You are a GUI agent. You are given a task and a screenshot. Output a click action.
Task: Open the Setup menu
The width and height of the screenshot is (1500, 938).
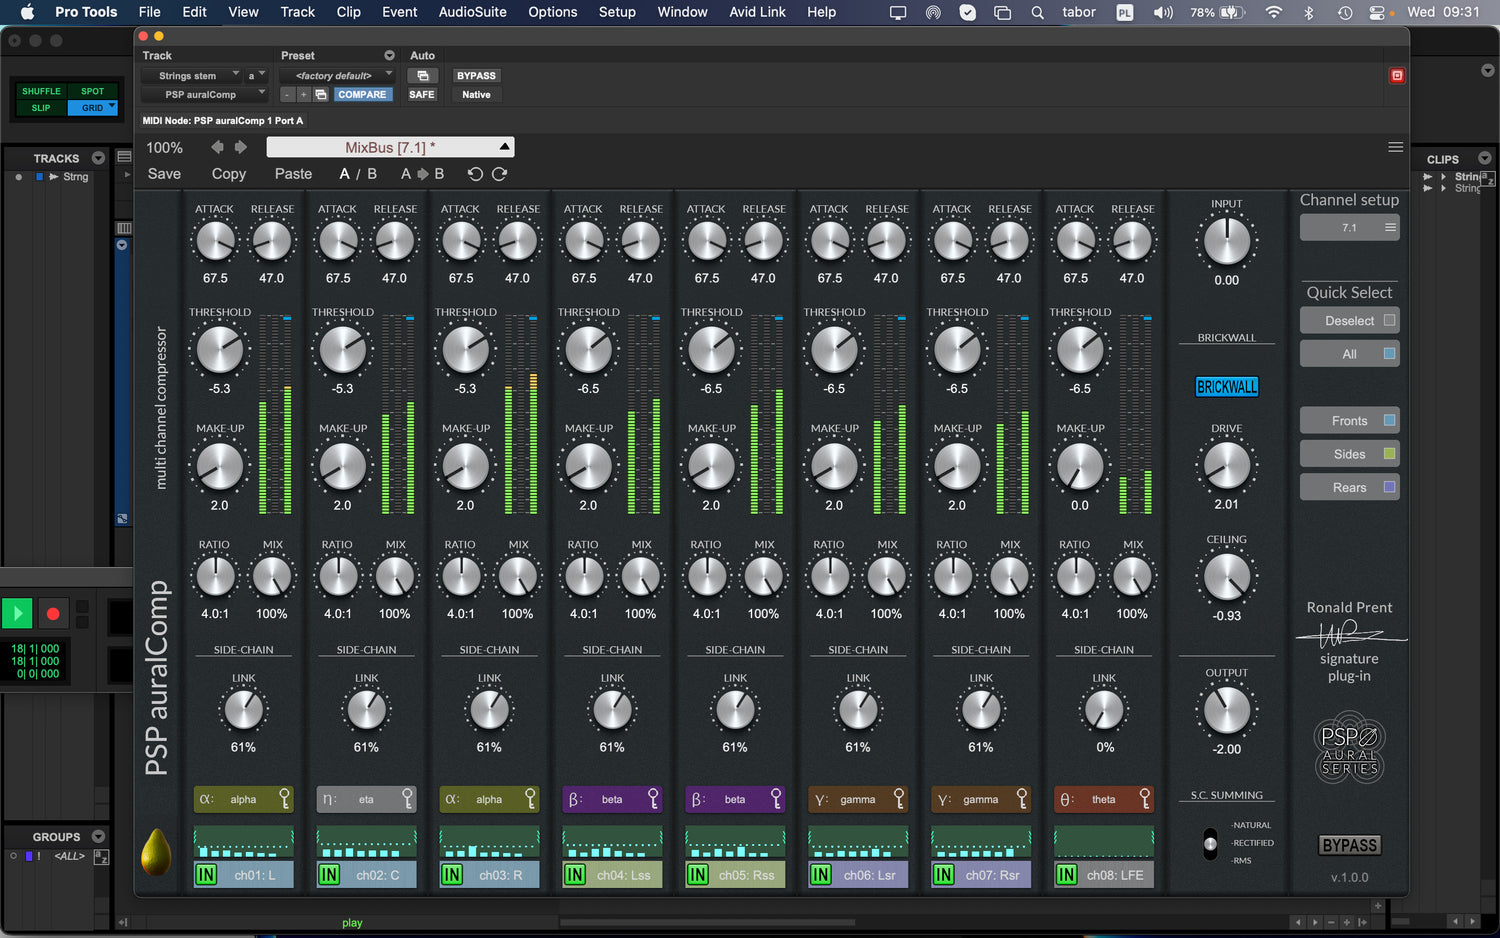(617, 12)
